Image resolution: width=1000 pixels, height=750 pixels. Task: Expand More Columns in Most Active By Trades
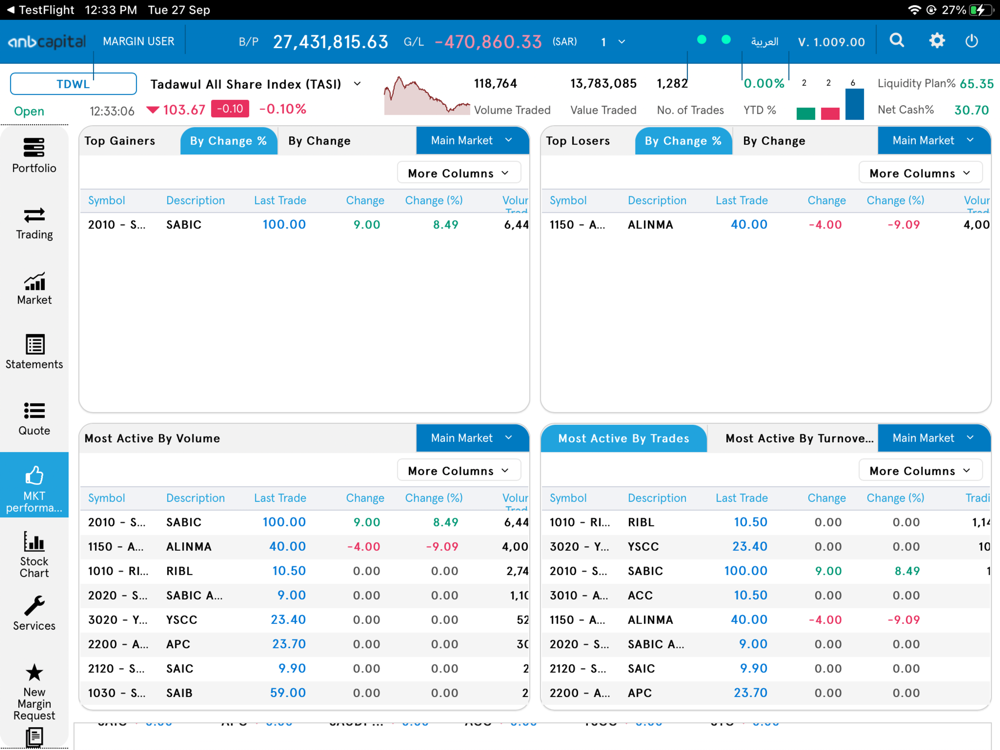[x=920, y=471]
